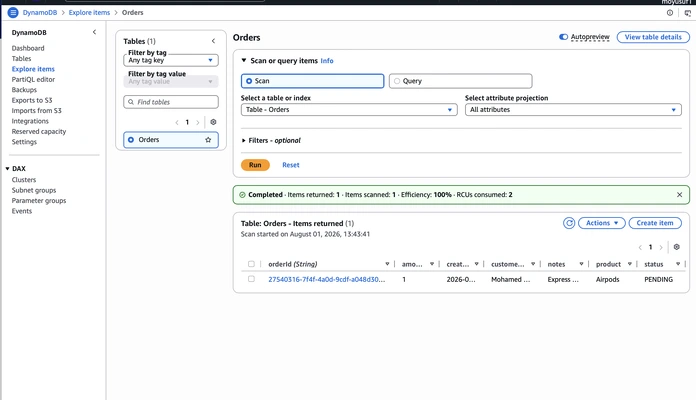Favorite the Orders table star
Viewport: 696px width, 400px height.
pyautogui.click(x=208, y=140)
